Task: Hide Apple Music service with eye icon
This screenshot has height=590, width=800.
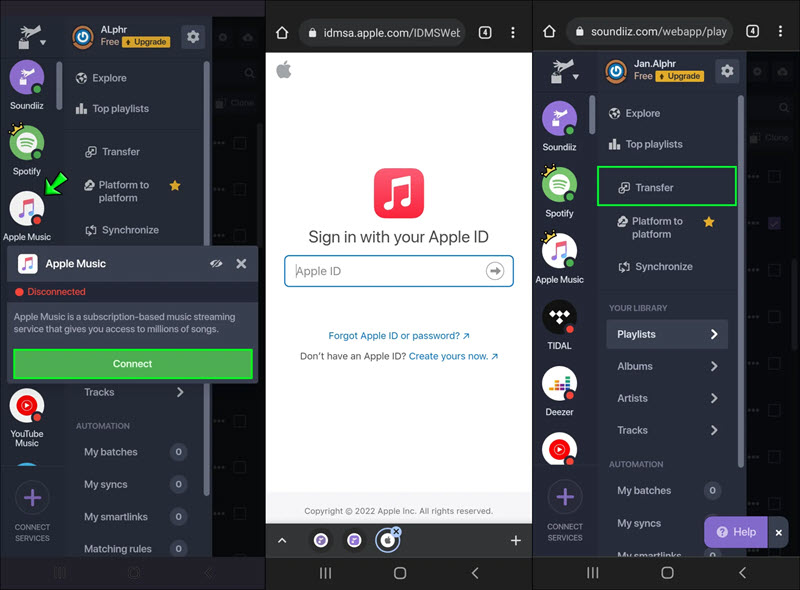Action: point(216,264)
